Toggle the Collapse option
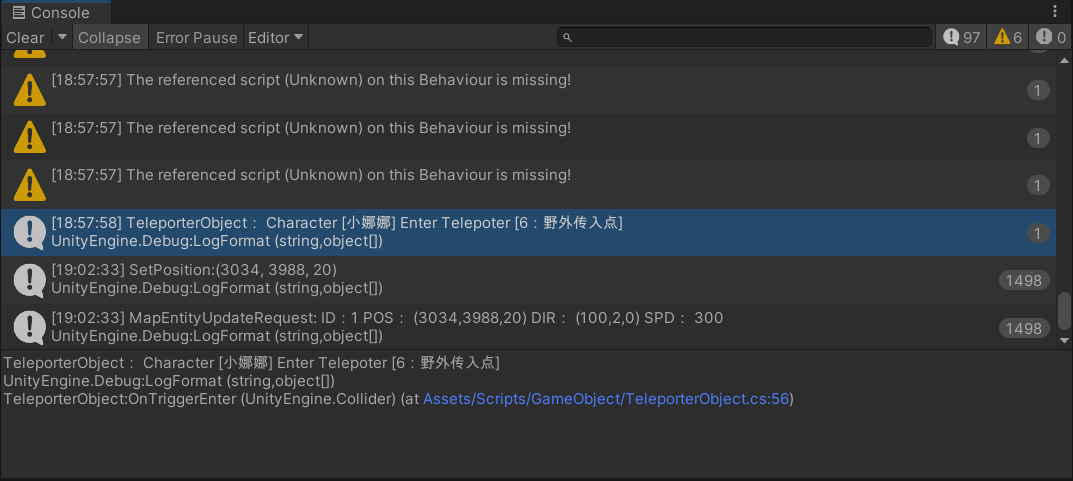1073x481 pixels. point(109,38)
